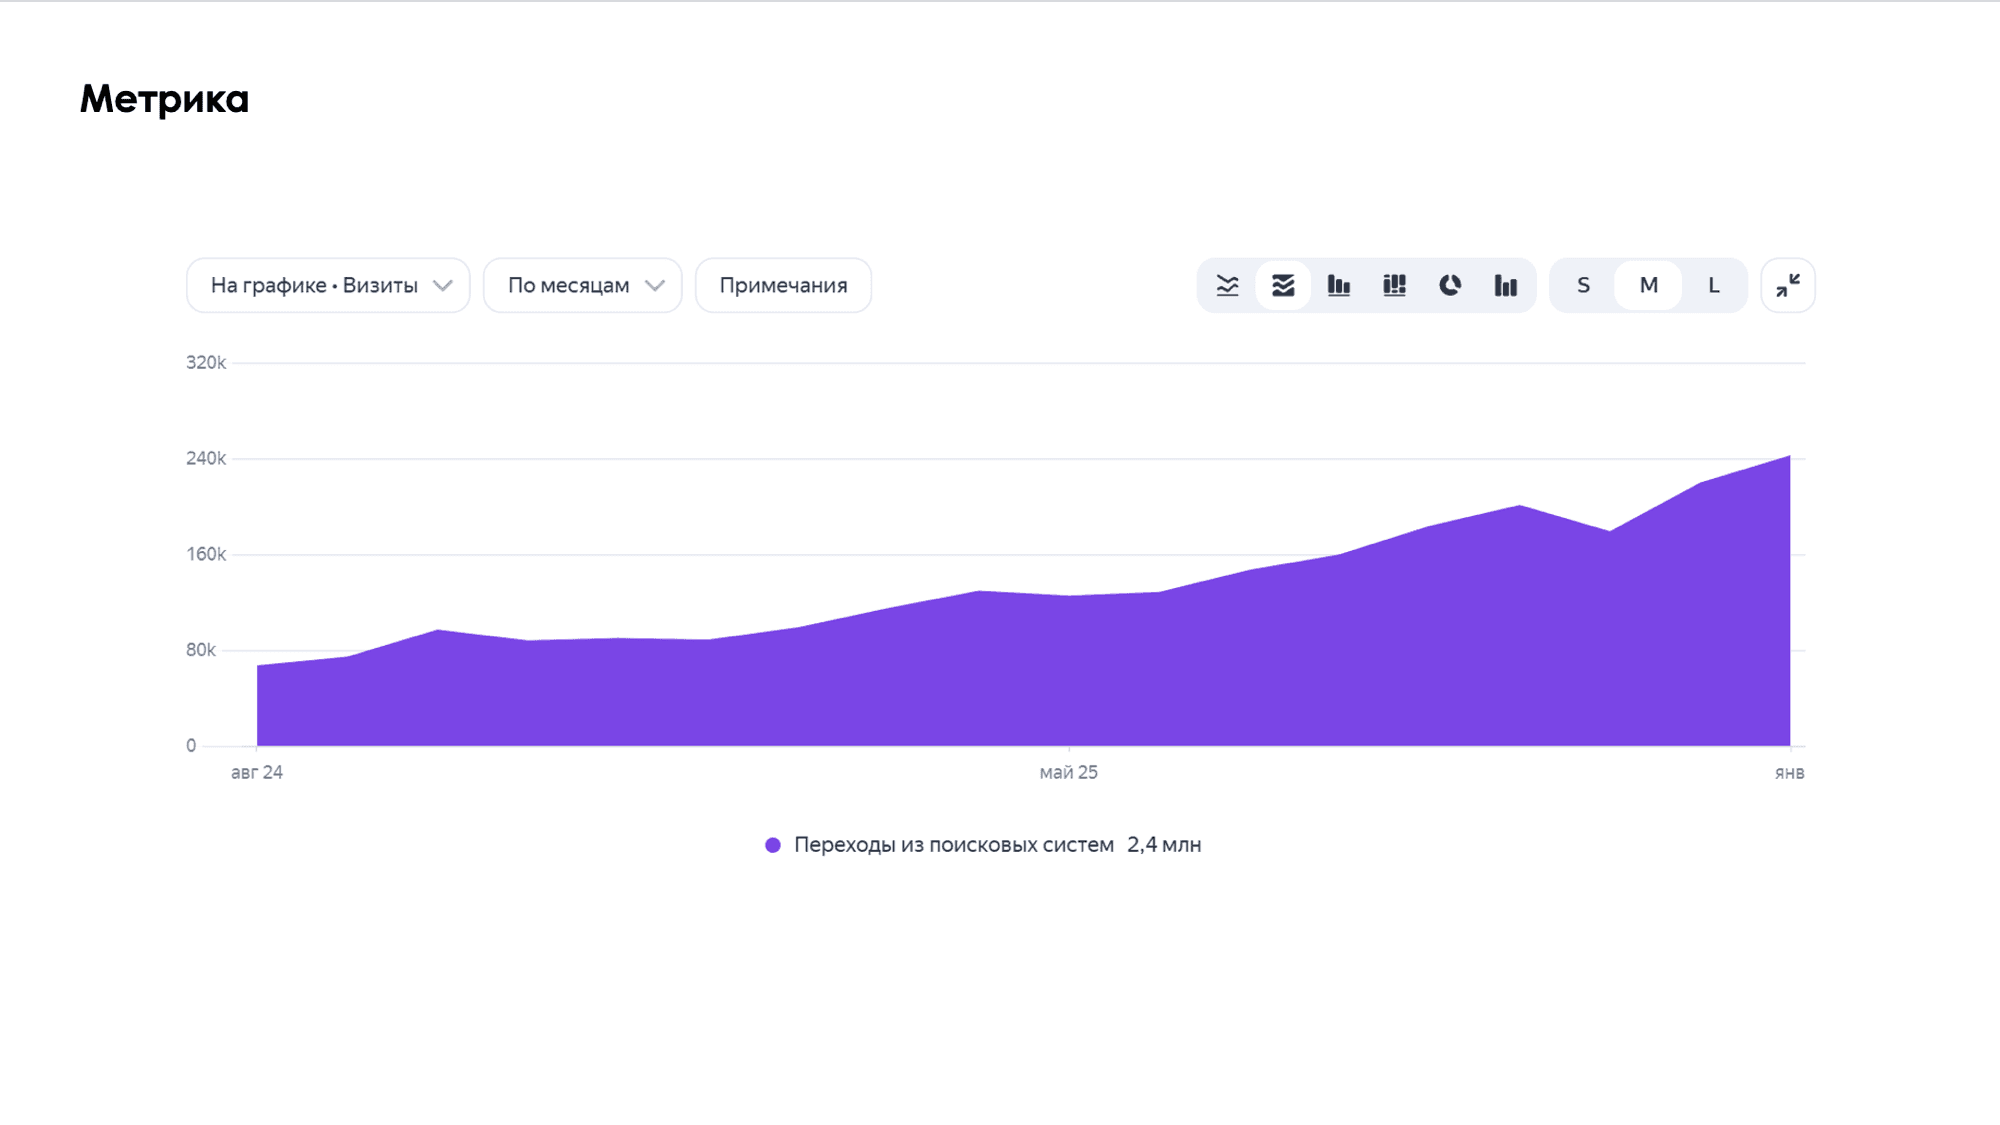Screen dimensions: 2000x1125
Task: Switch to the bar chart view icon
Action: [x=1339, y=286]
